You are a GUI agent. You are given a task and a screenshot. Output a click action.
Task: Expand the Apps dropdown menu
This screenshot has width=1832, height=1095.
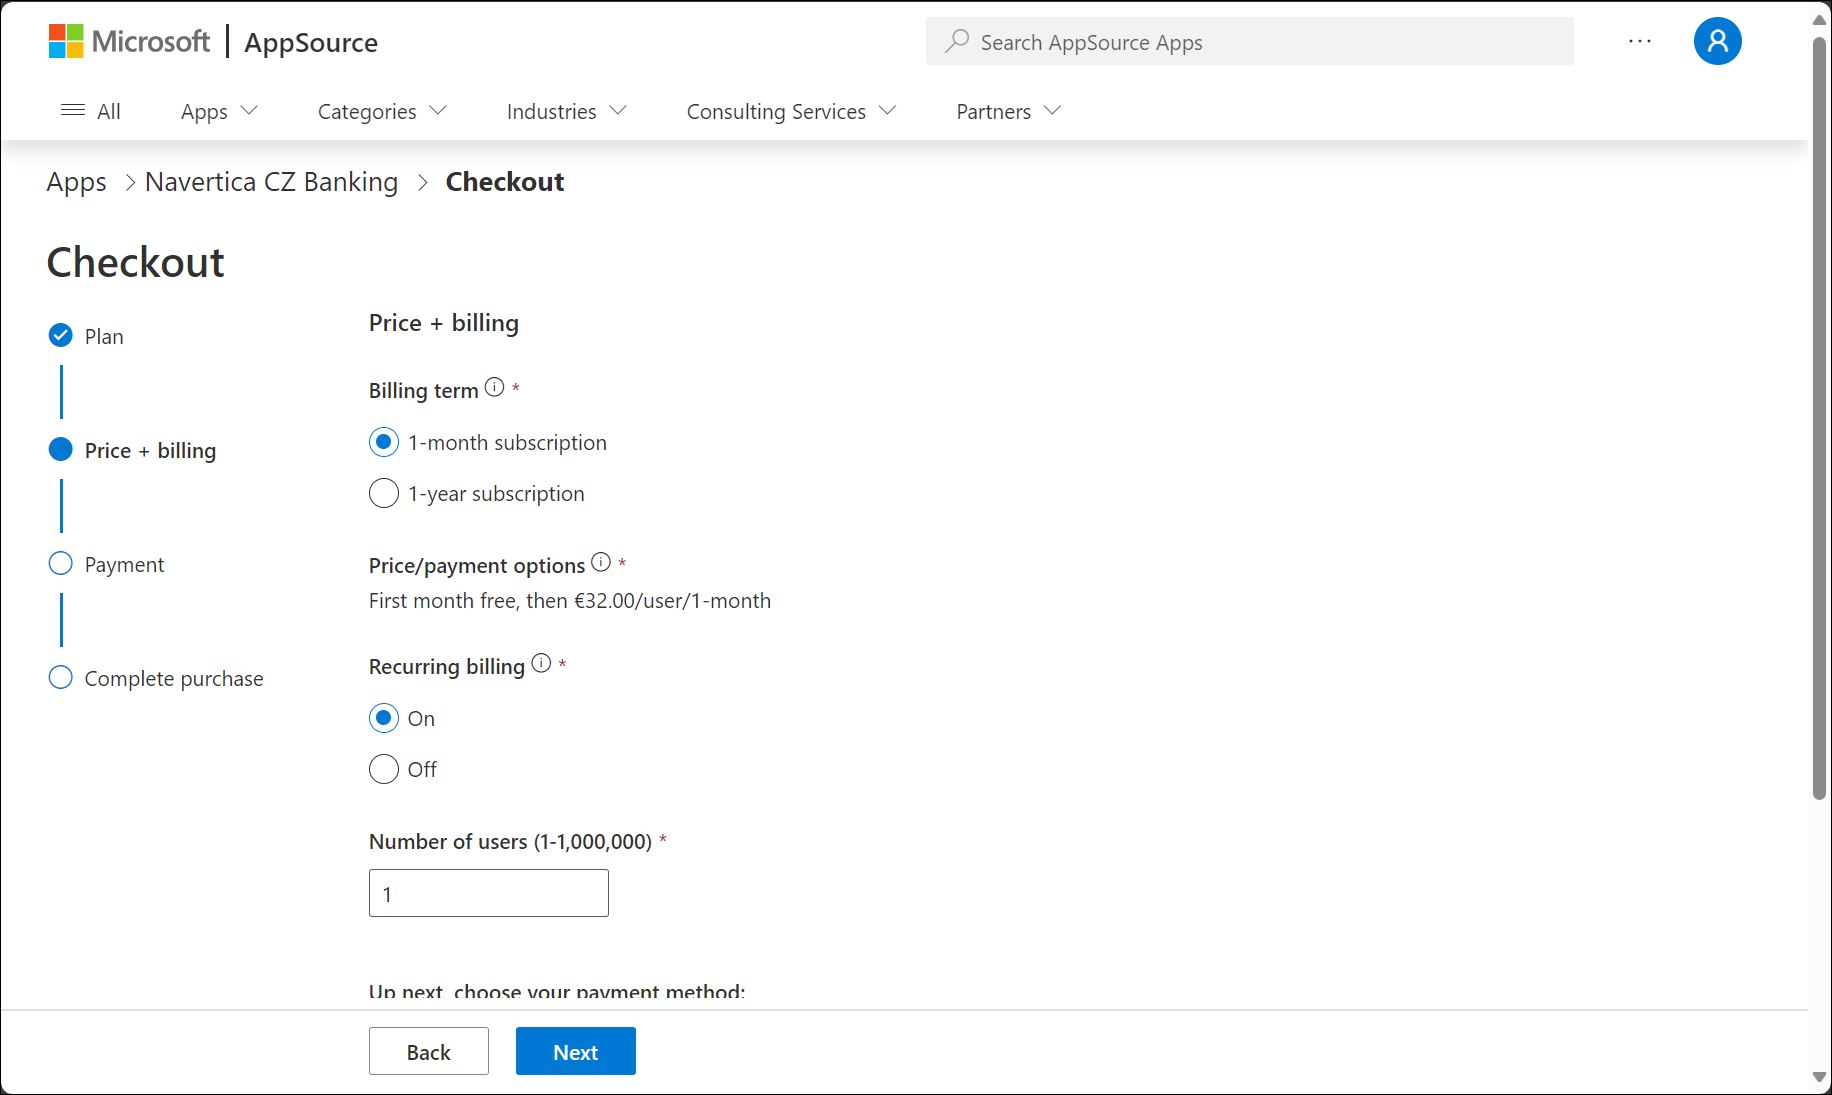219,111
